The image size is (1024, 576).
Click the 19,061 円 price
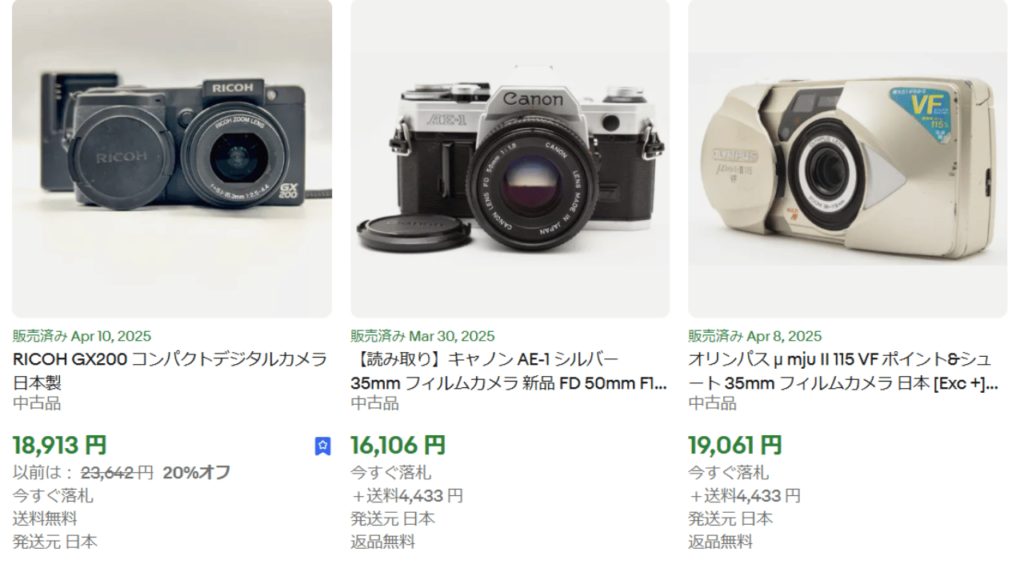click(x=735, y=445)
